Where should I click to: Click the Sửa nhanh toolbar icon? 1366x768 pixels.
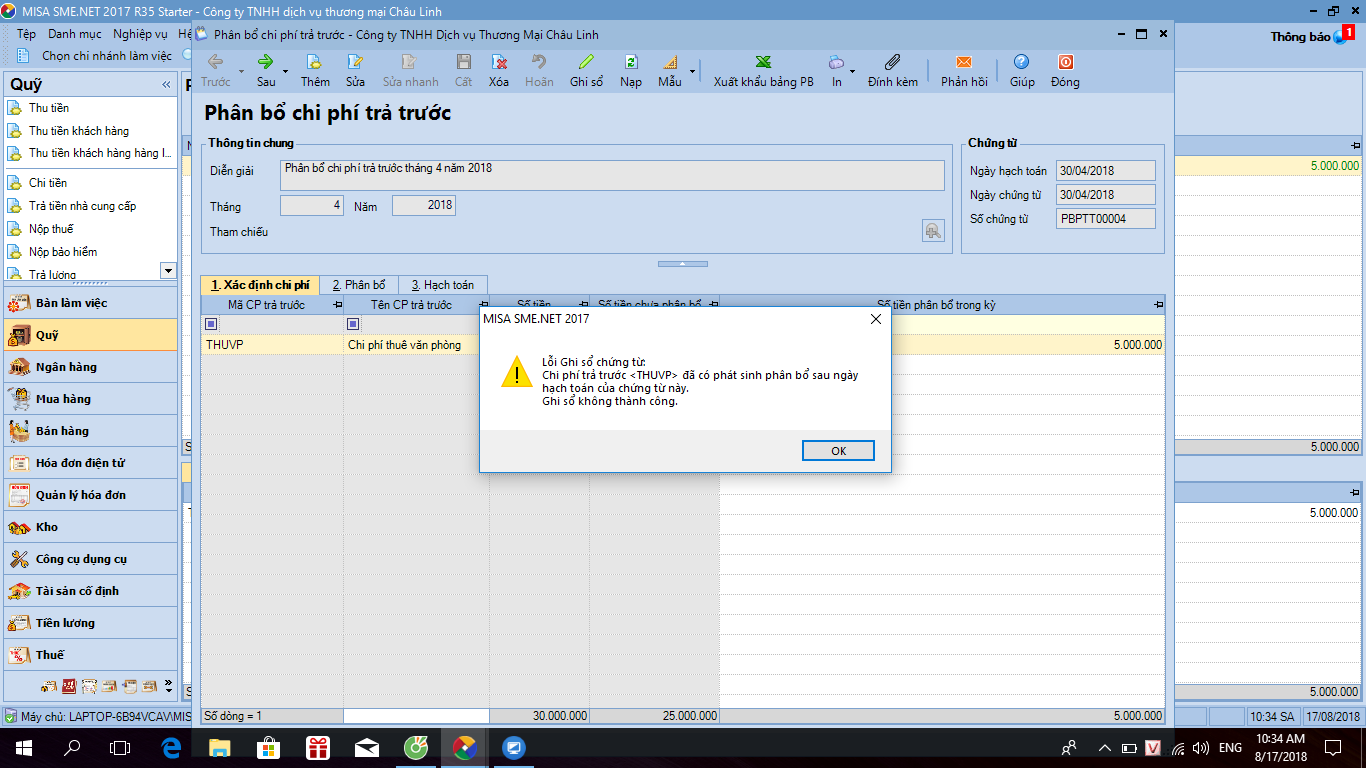(x=410, y=63)
